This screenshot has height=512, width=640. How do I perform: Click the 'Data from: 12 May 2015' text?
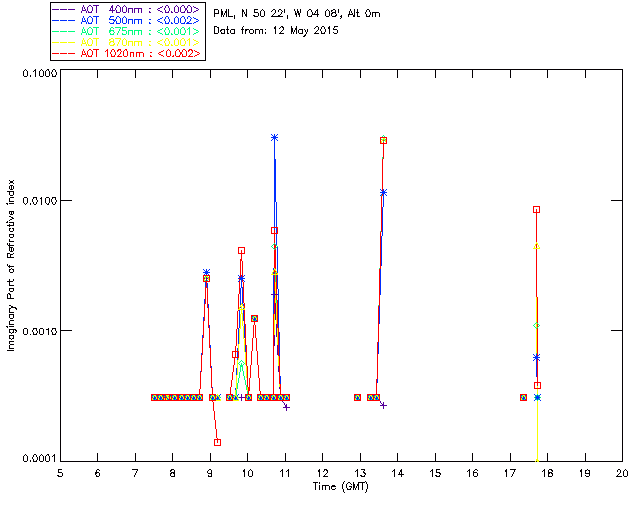[276, 31]
